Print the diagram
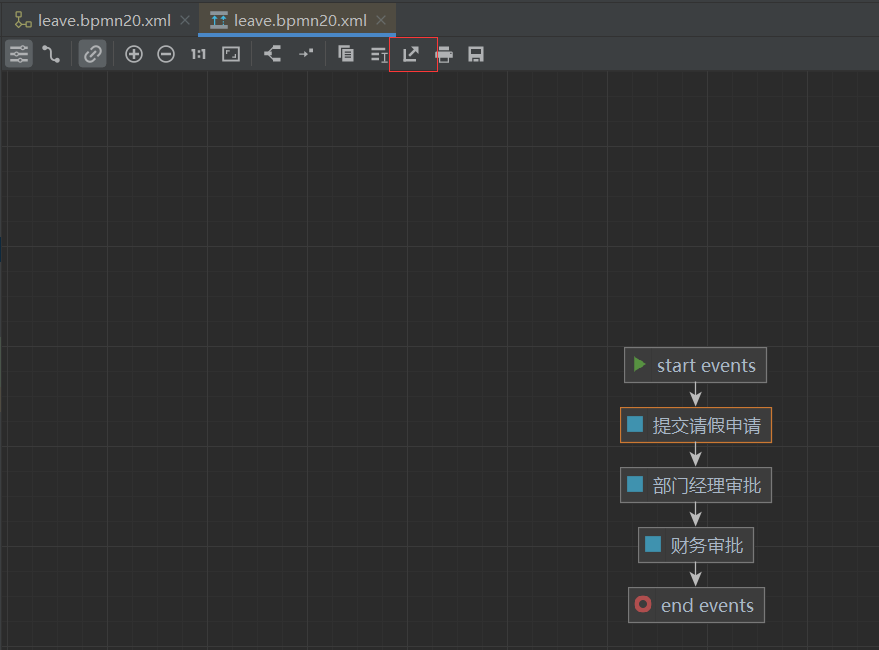This screenshot has width=879, height=650. pos(443,54)
